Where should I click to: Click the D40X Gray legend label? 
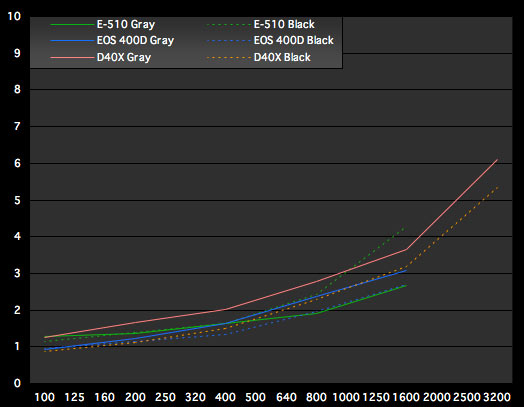[x=124, y=57]
